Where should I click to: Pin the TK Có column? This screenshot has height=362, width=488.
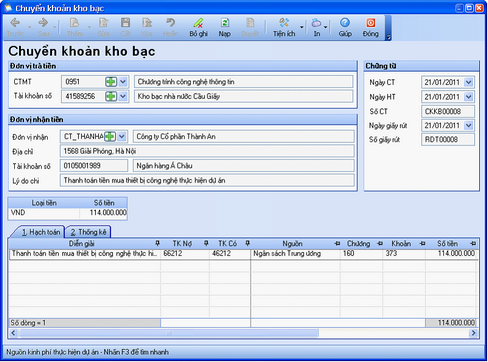247,244
